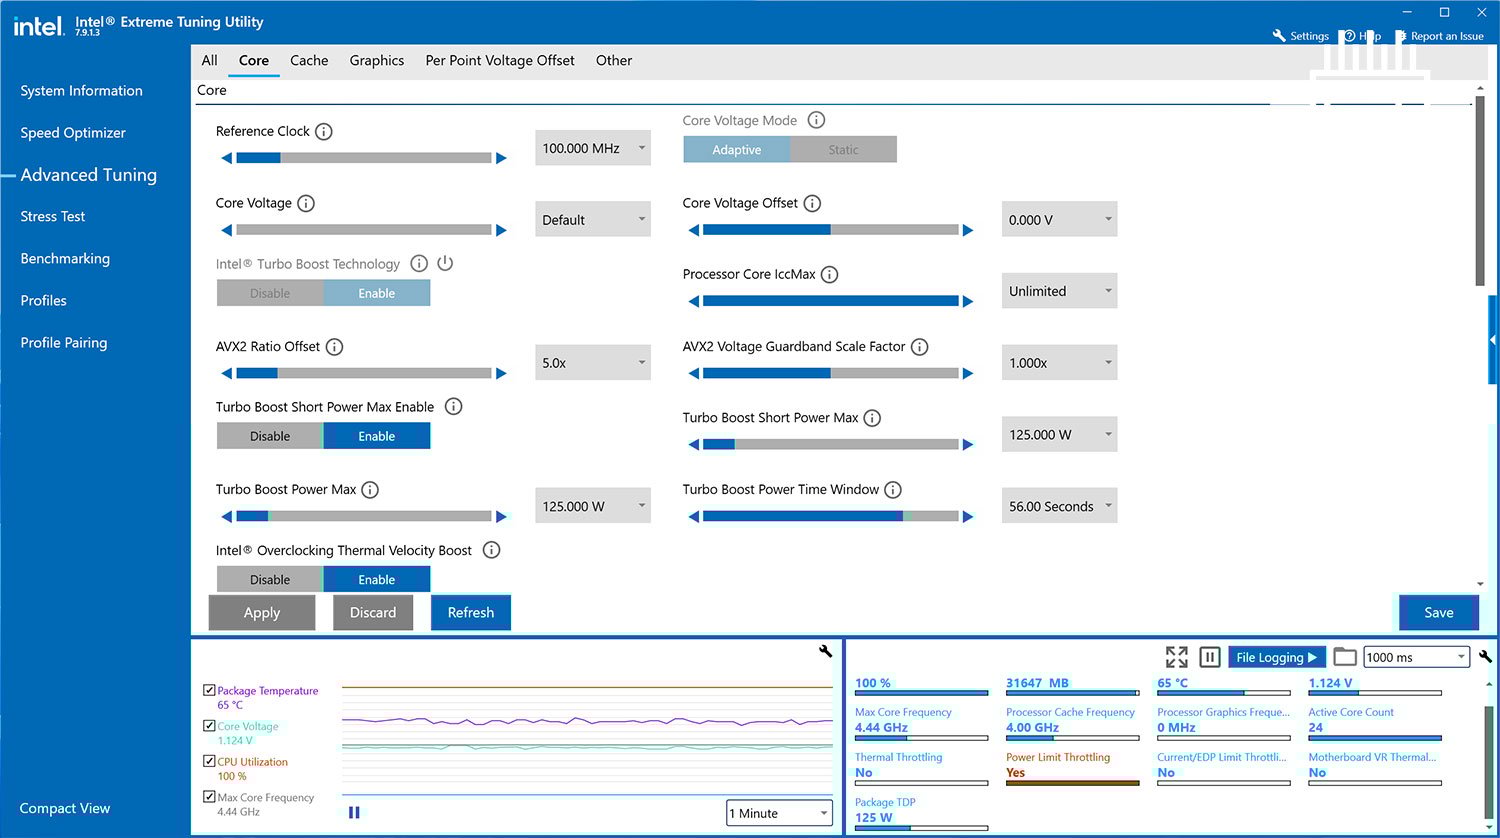Adjust Processor Core IccMax slider
Viewport: 1500px width, 838px height.
pos(831,301)
